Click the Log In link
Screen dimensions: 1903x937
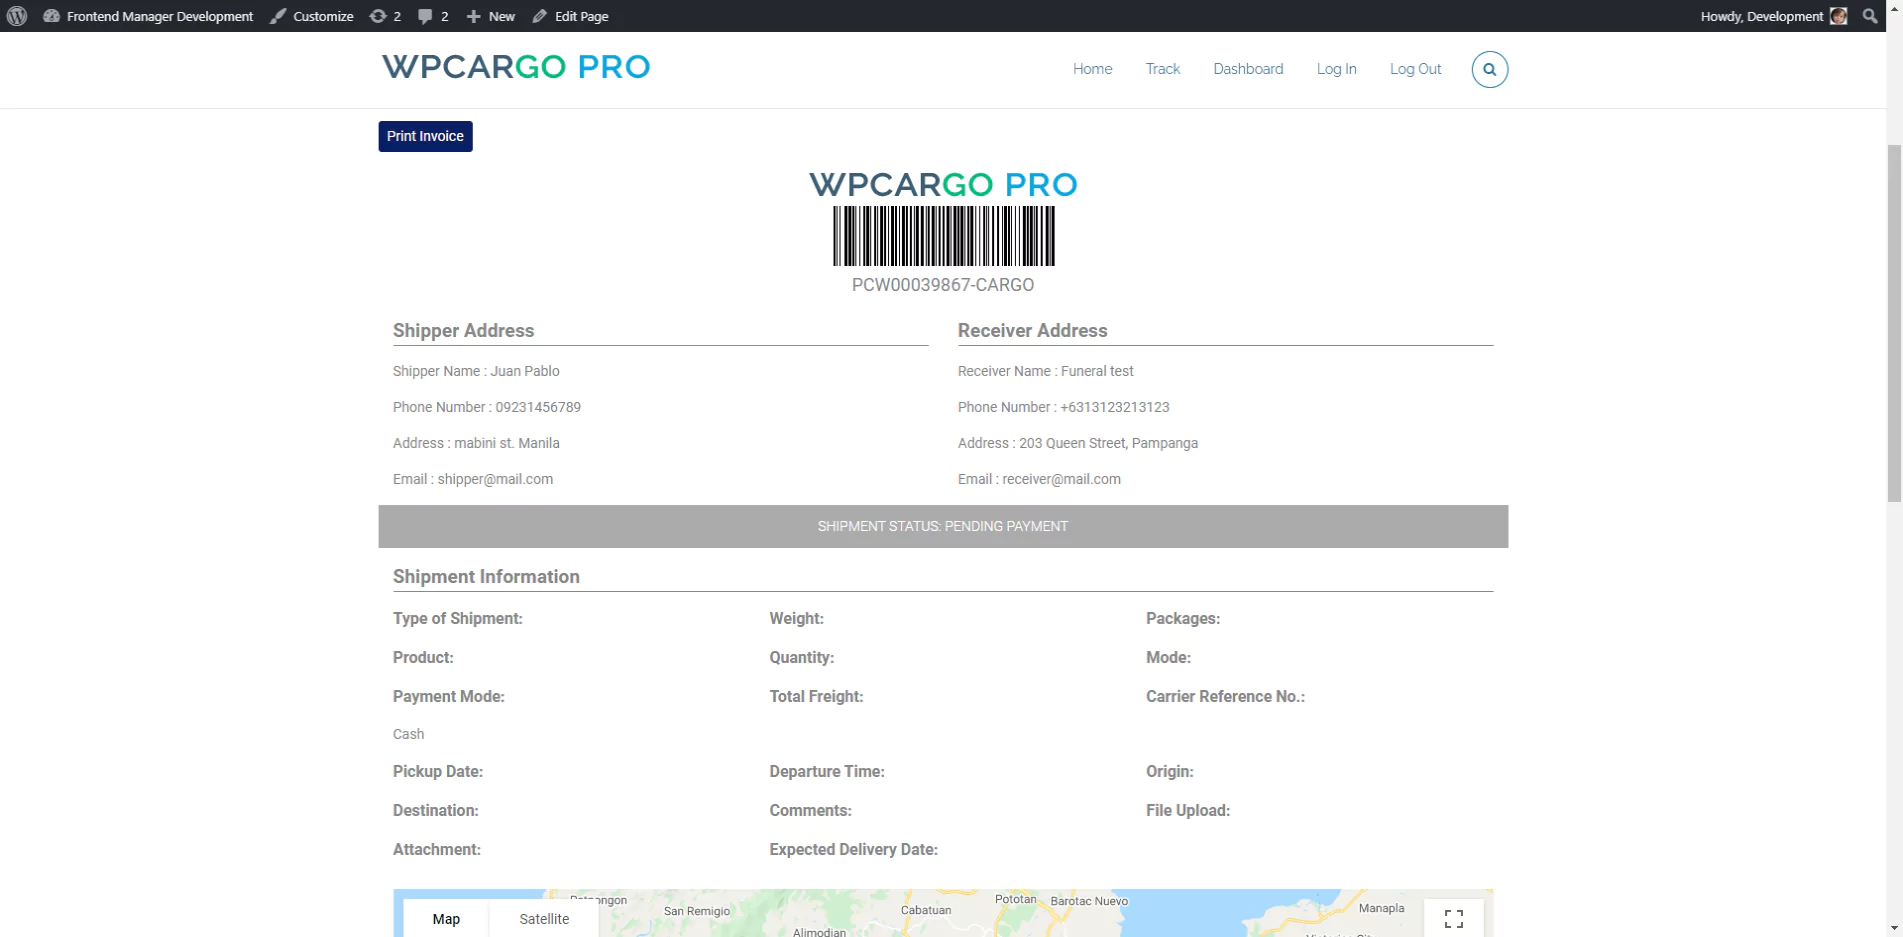tap(1336, 69)
